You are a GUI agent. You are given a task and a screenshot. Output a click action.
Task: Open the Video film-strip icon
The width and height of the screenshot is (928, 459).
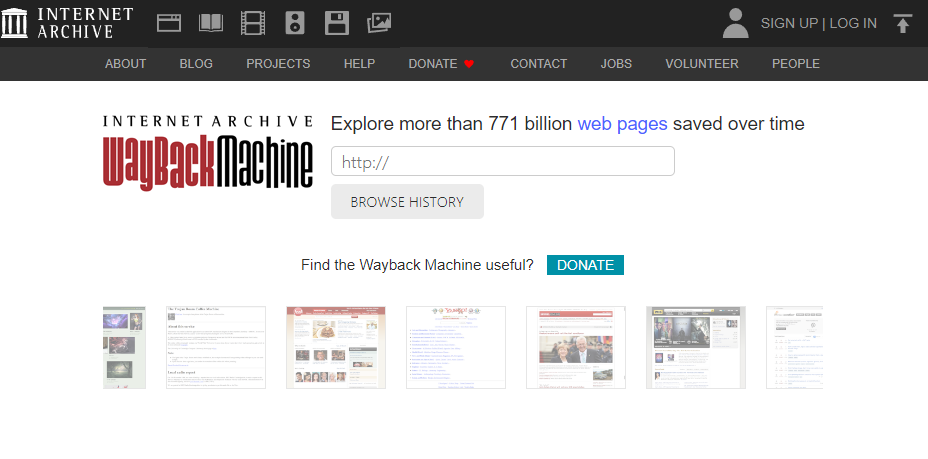(253, 23)
